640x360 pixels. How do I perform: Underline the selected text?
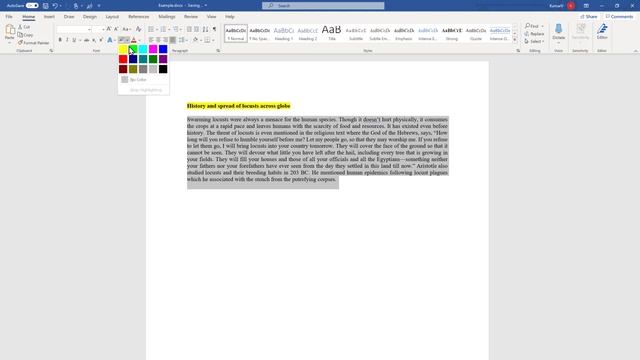(74, 40)
